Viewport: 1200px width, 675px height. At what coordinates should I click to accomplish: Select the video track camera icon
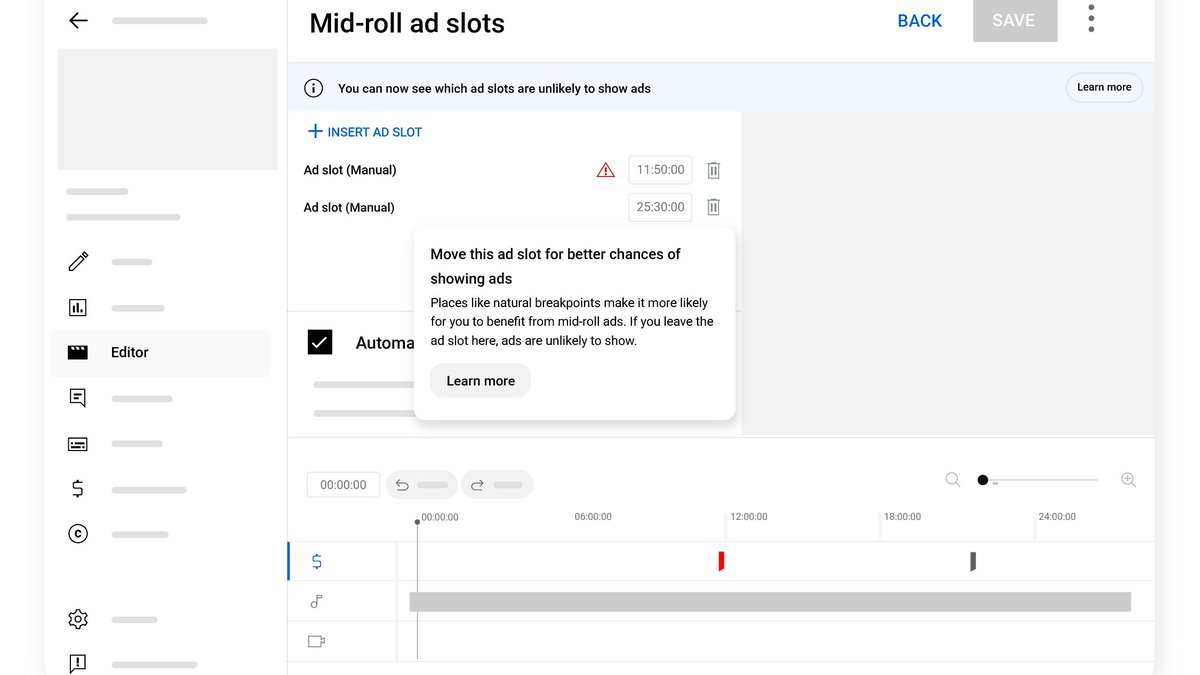pos(316,641)
